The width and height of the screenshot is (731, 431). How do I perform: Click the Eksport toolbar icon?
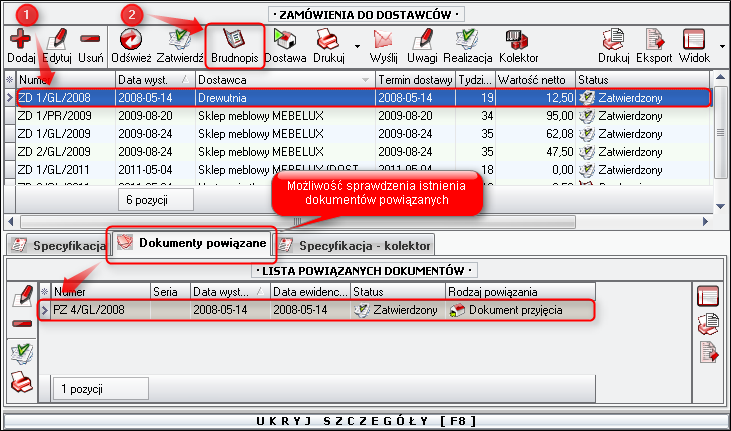coord(655,42)
